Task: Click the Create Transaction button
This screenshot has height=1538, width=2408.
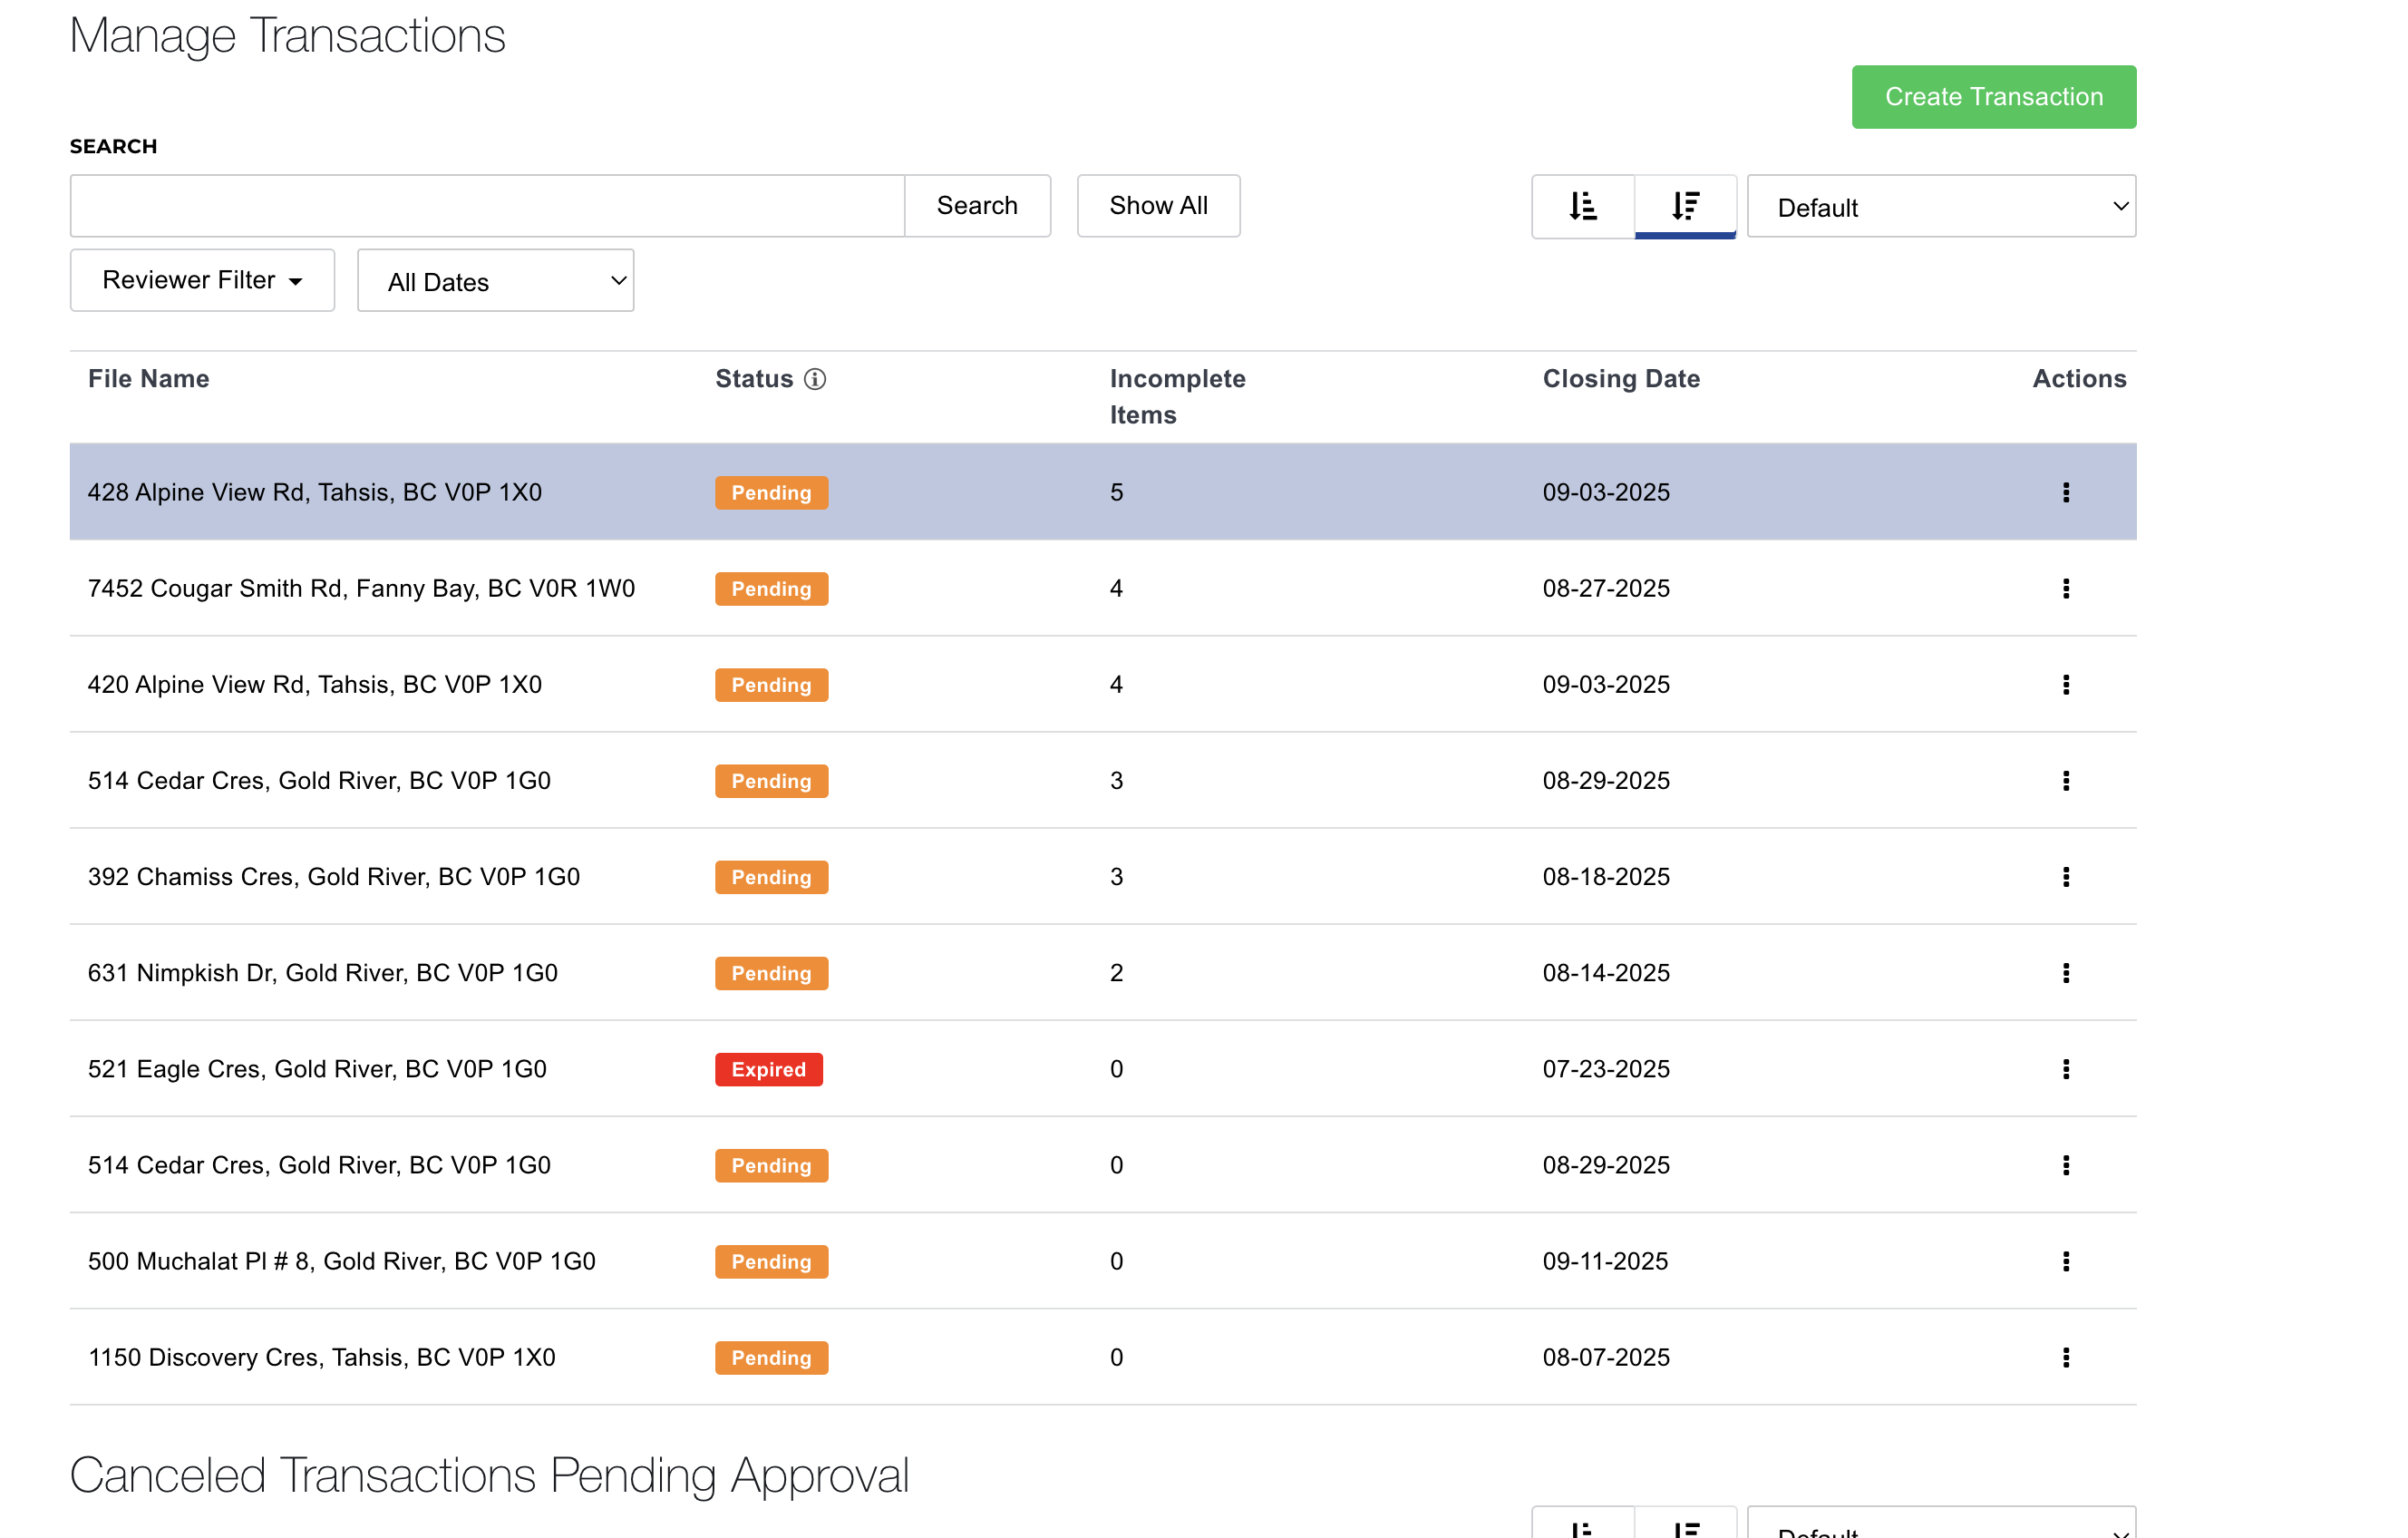Action: [1993, 97]
